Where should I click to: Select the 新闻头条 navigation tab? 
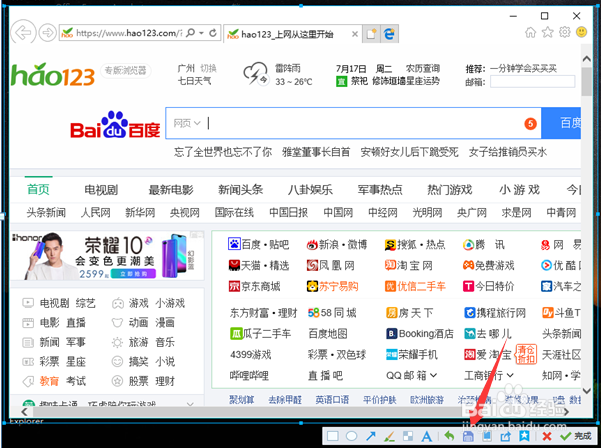(241, 189)
